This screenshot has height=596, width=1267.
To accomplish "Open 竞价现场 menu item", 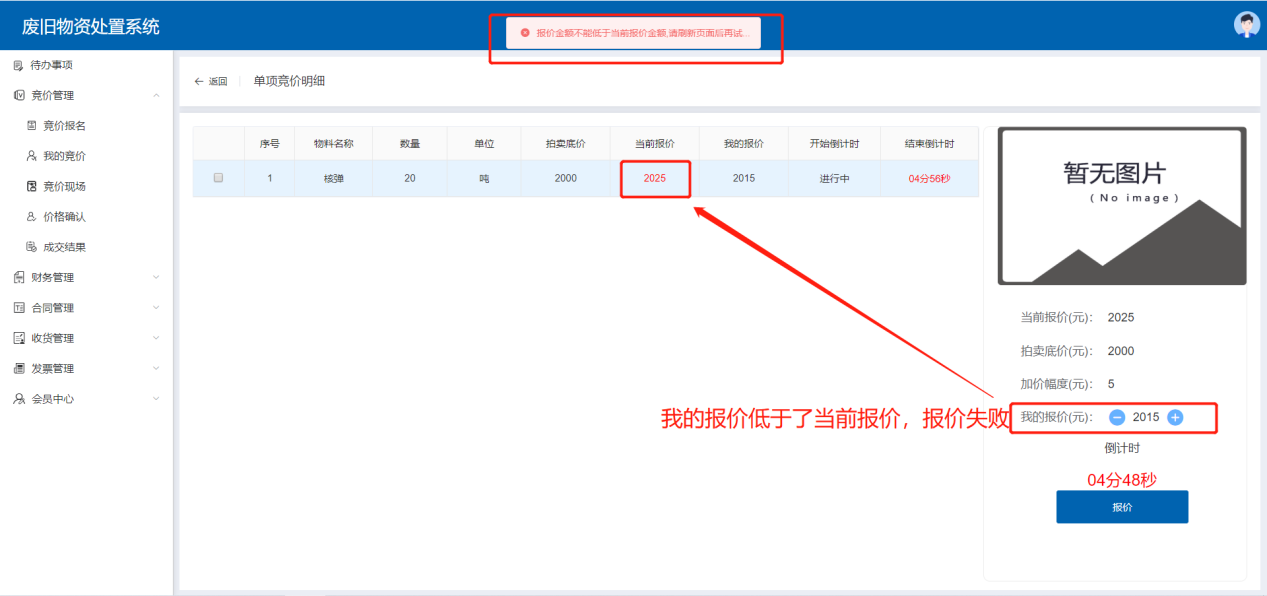I will (x=64, y=187).
